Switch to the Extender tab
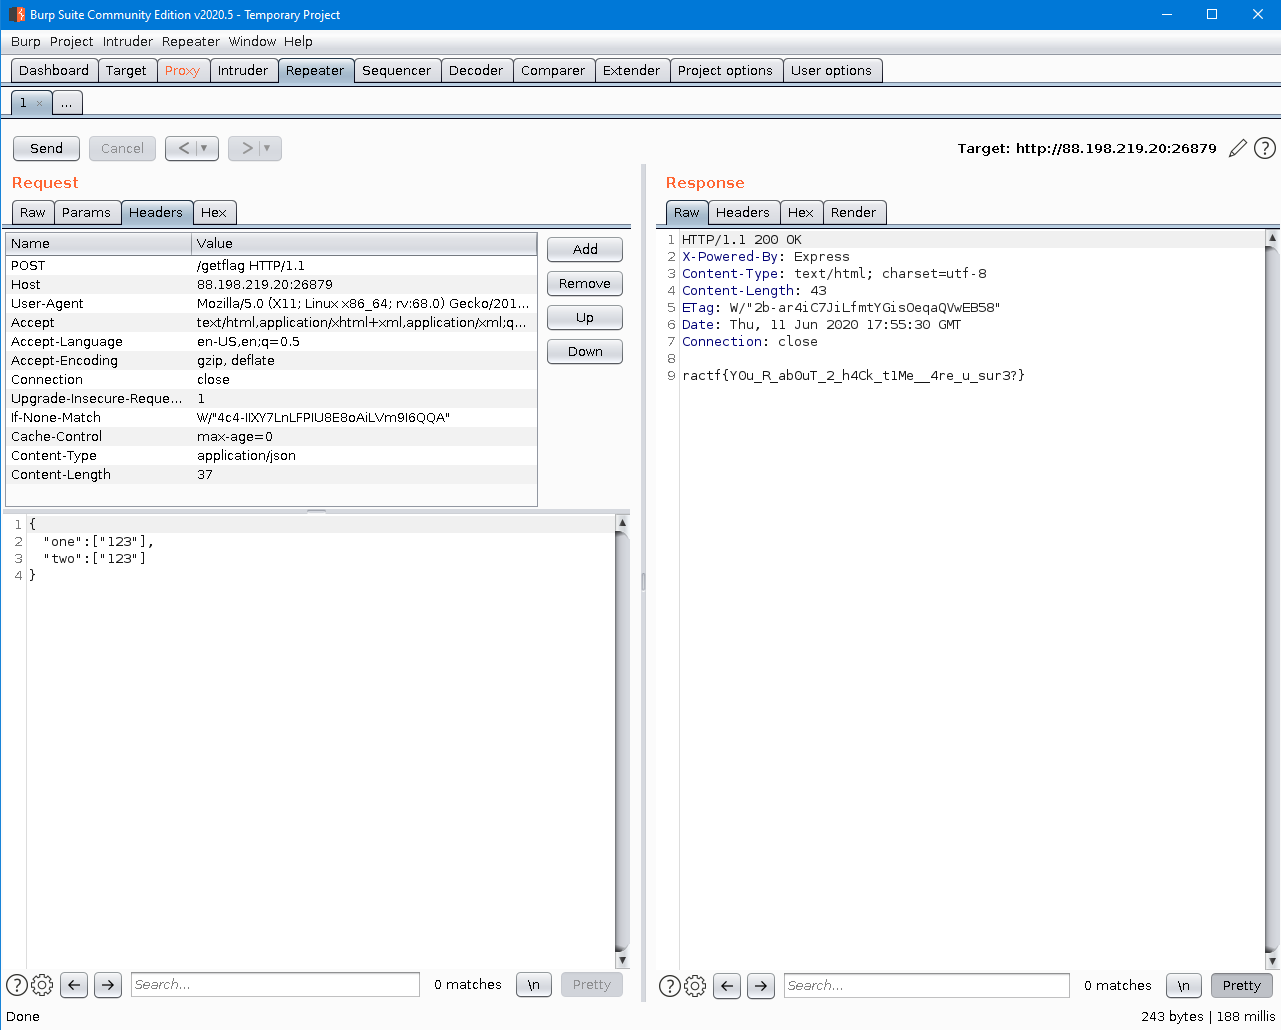 (x=631, y=71)
